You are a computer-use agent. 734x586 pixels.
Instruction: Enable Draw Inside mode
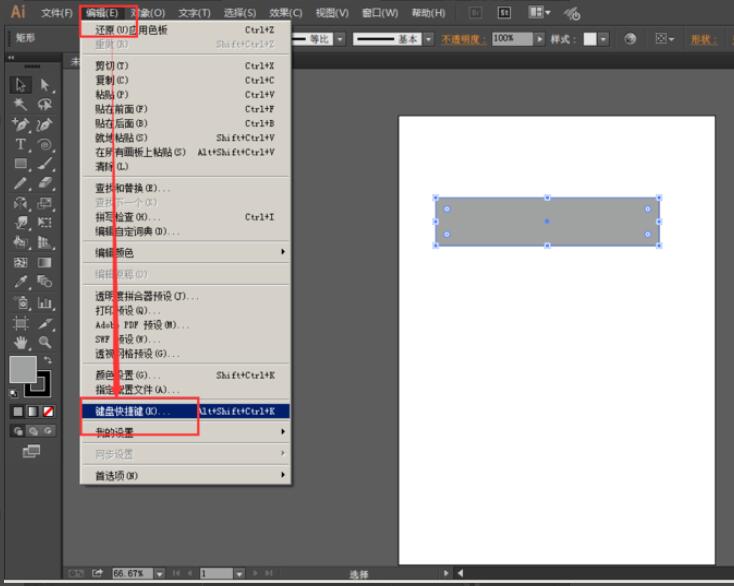48,431
